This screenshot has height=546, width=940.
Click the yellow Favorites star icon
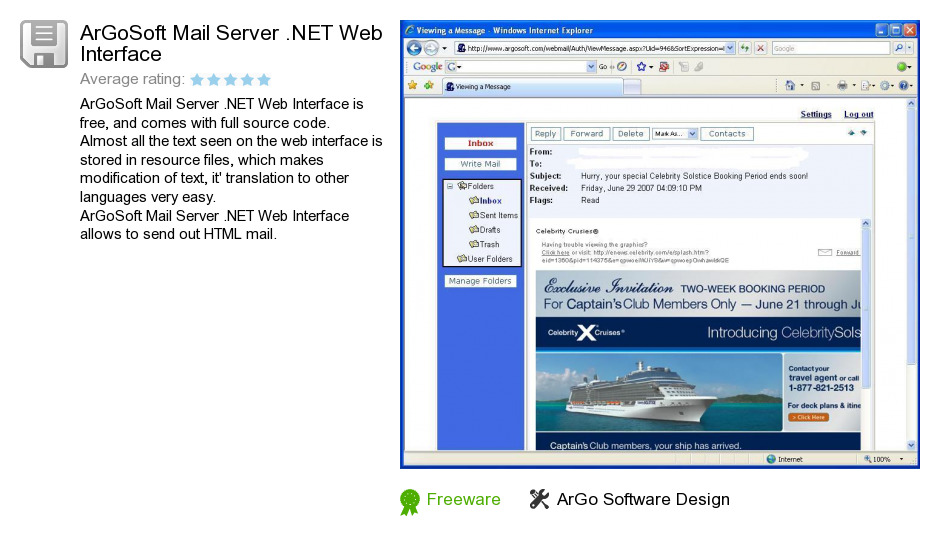point(412,86)
